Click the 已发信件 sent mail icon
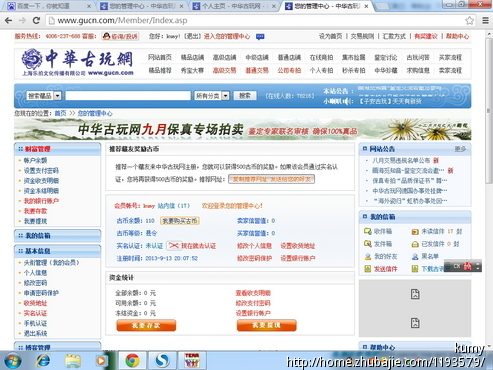Image resolution: width=493 pixels, height=370 pixels. click(415, 244)
